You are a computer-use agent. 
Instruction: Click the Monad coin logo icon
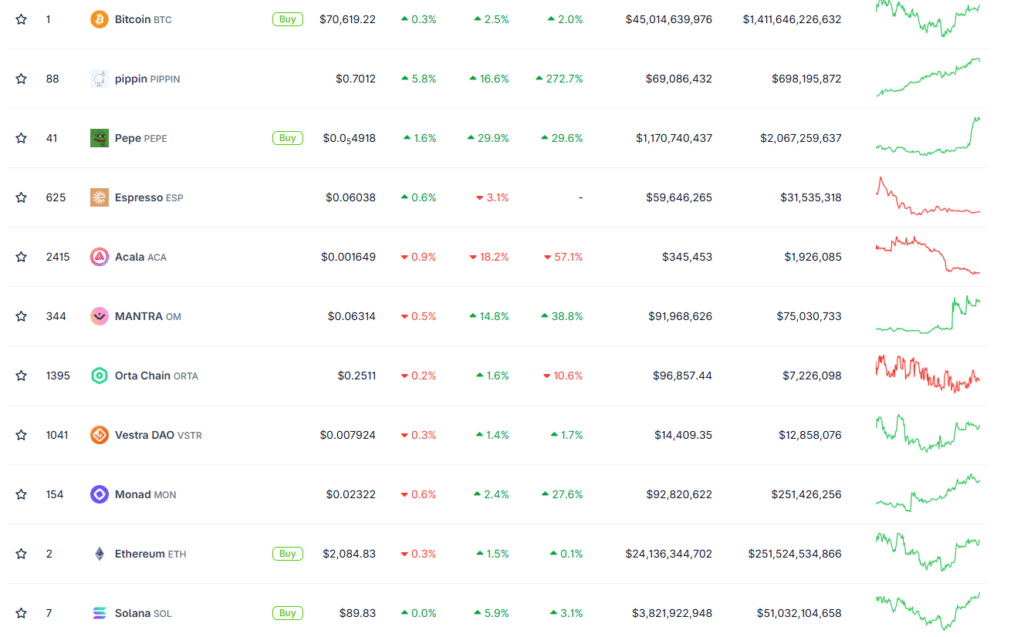coord(99,494)
